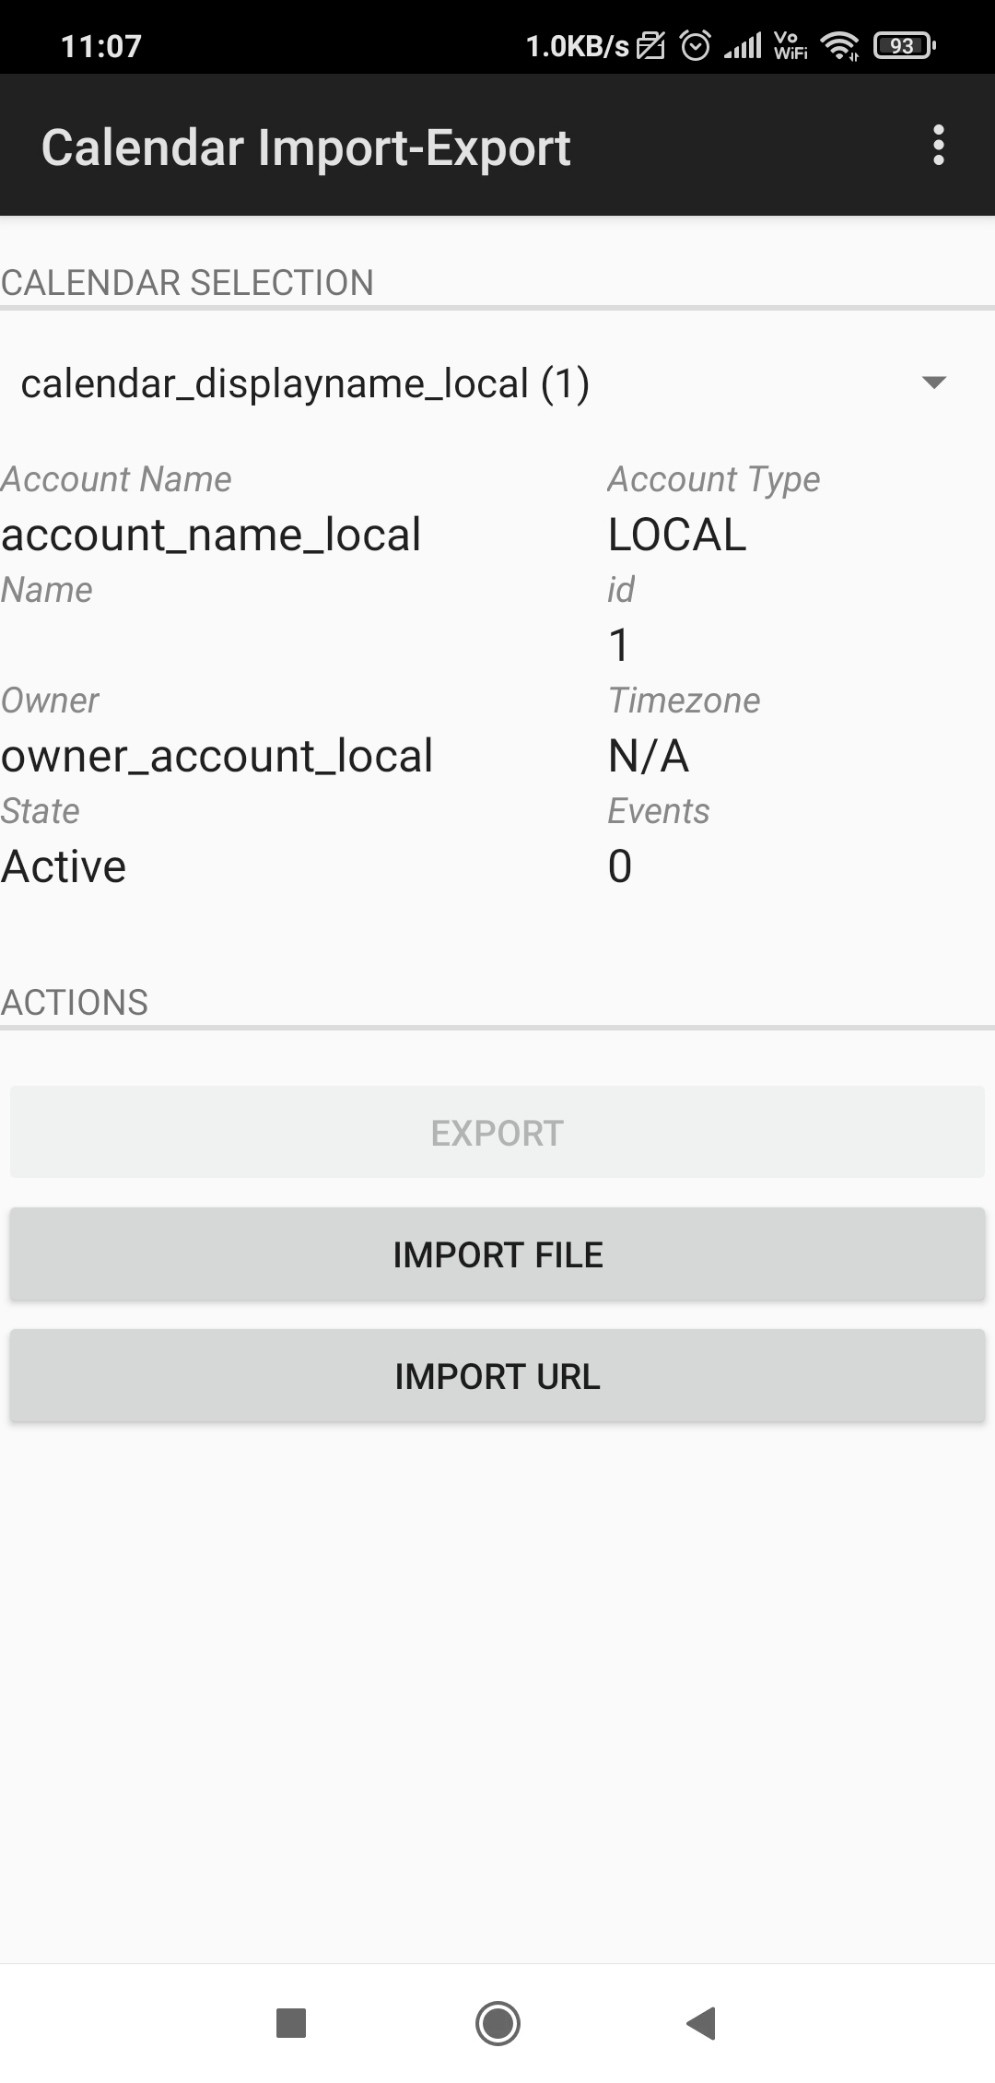Tap the back triangle navigation button

(x=701, y=2023)
